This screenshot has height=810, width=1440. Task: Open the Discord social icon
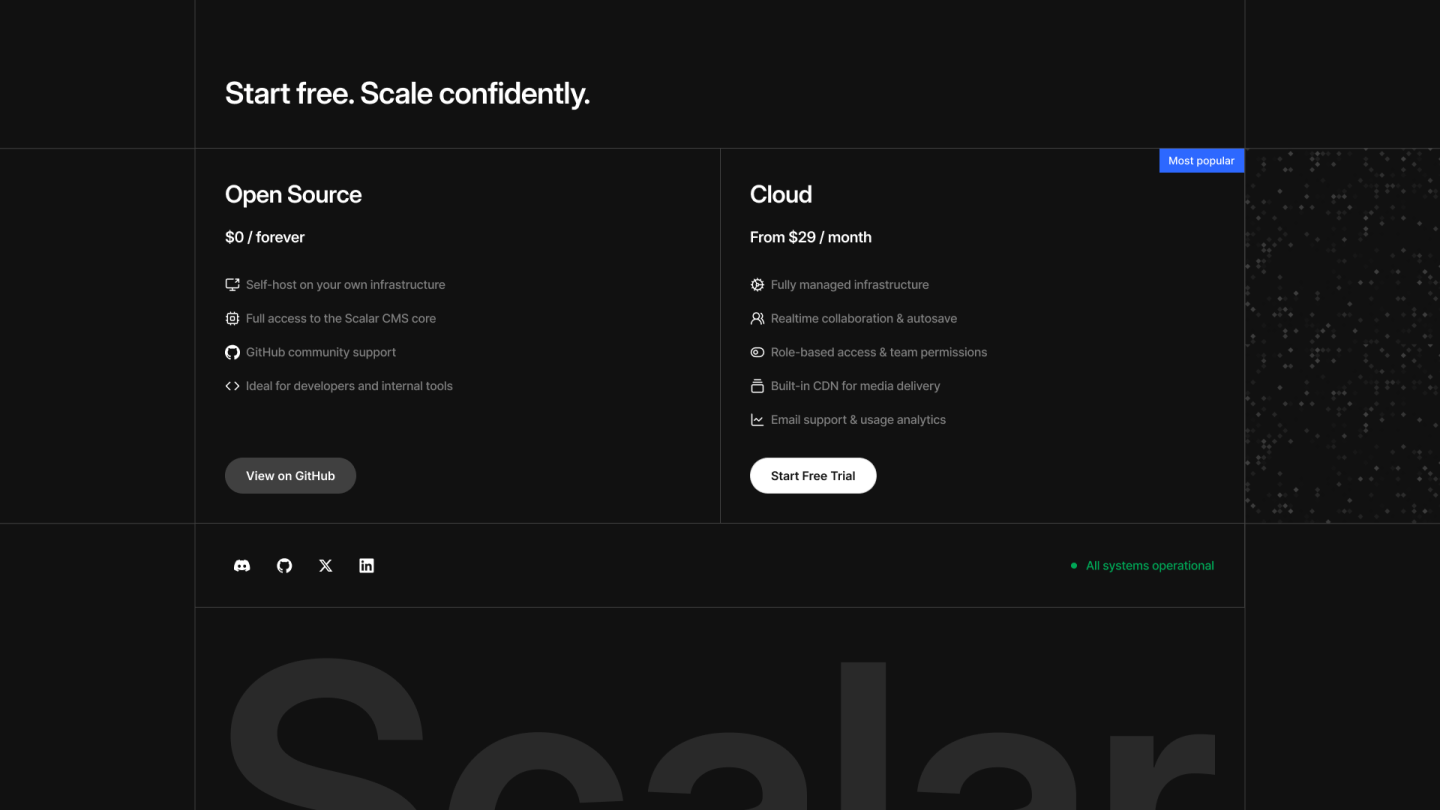242,566
